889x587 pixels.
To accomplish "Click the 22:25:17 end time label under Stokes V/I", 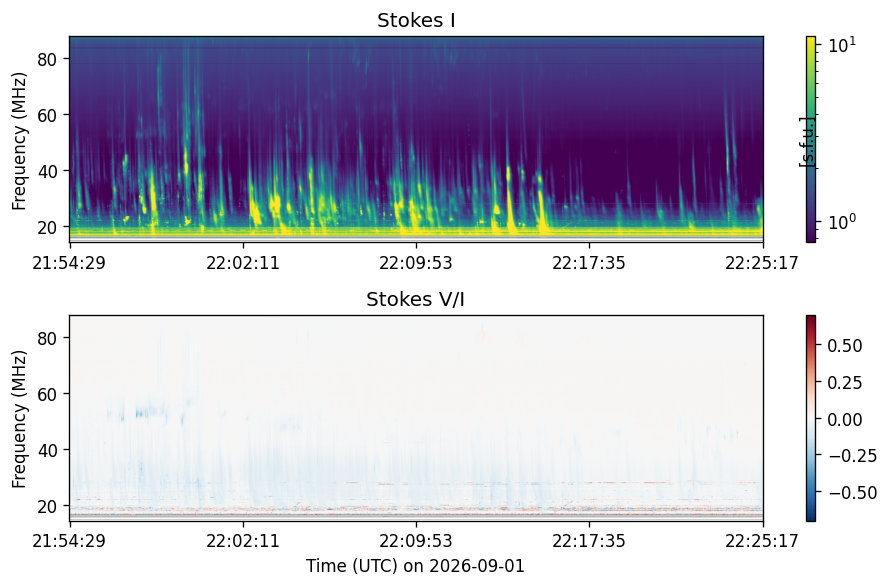I will click(762, 540).
